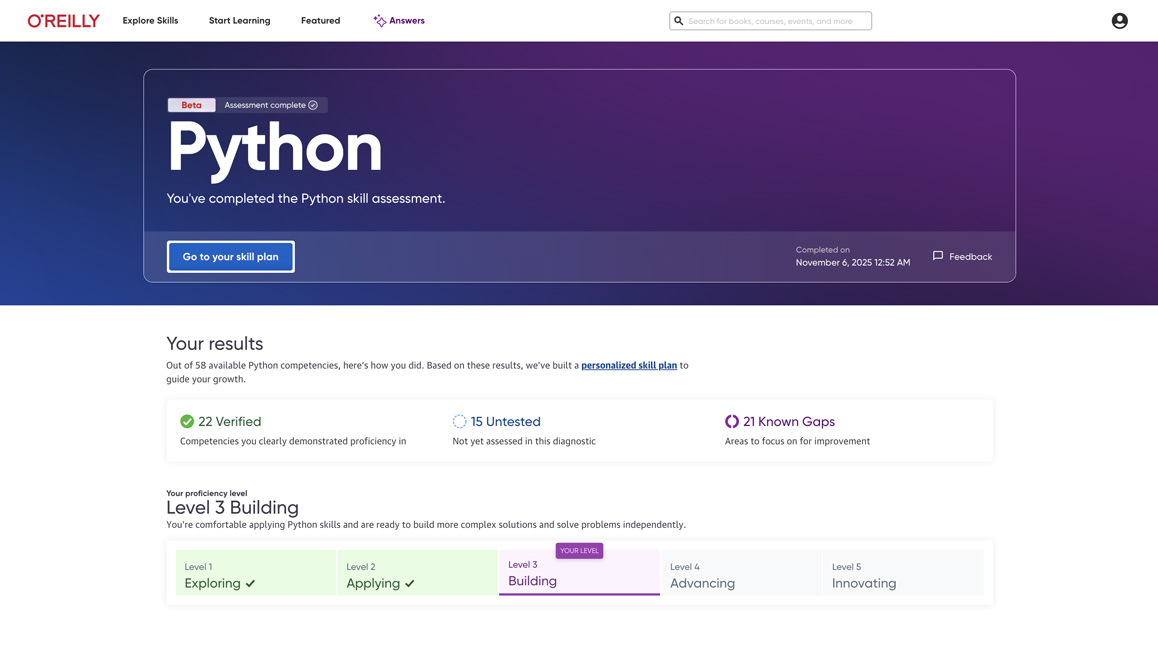Select Level 3 Building tab
The height and width of the screenshot is (654, 1158).
[x=579, y=574]
